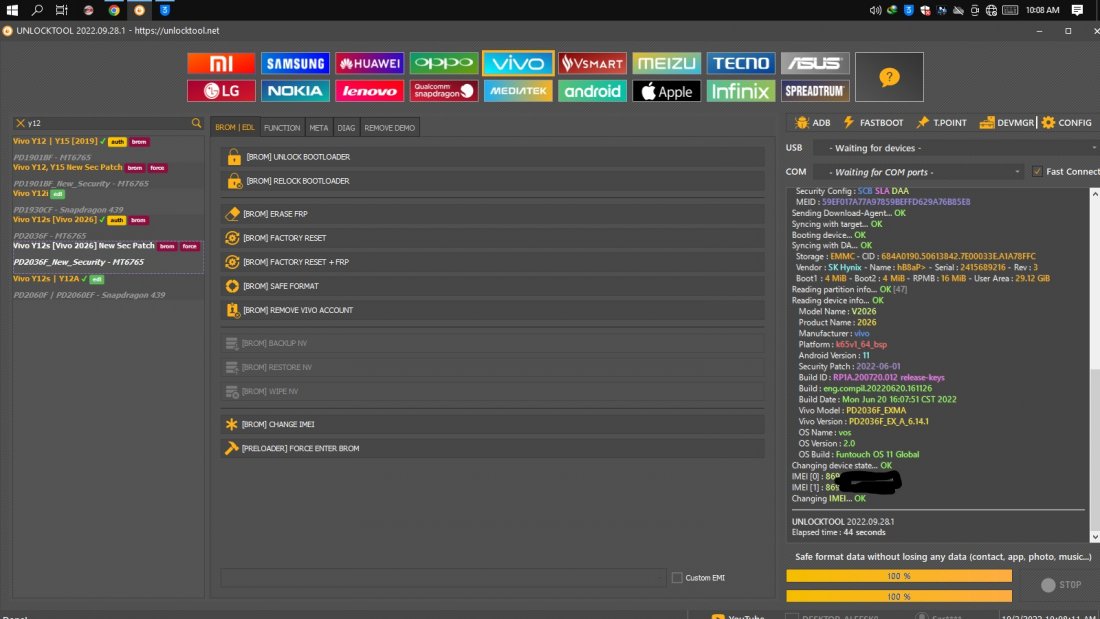The width and height of the screenshot is (1100, 619).
Task: Choose the MediaTek platform logo
Action: [518, 91]
